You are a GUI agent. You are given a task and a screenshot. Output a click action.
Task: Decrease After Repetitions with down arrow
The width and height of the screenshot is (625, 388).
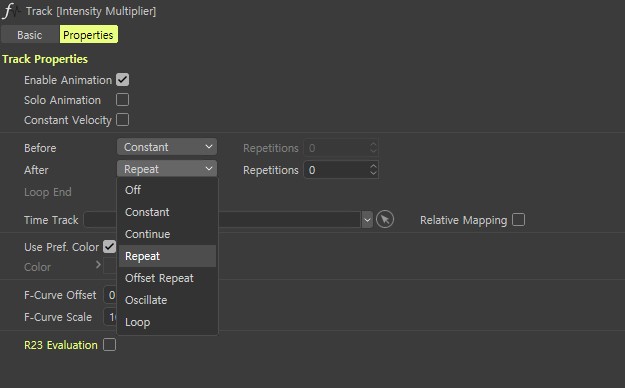(x=373, y=174)
